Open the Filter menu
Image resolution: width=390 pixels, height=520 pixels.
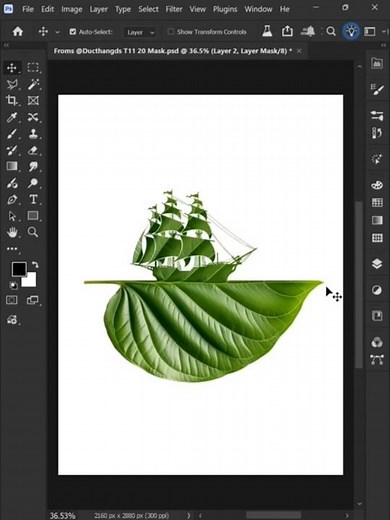pyautogui.click(x=174, y=9)
